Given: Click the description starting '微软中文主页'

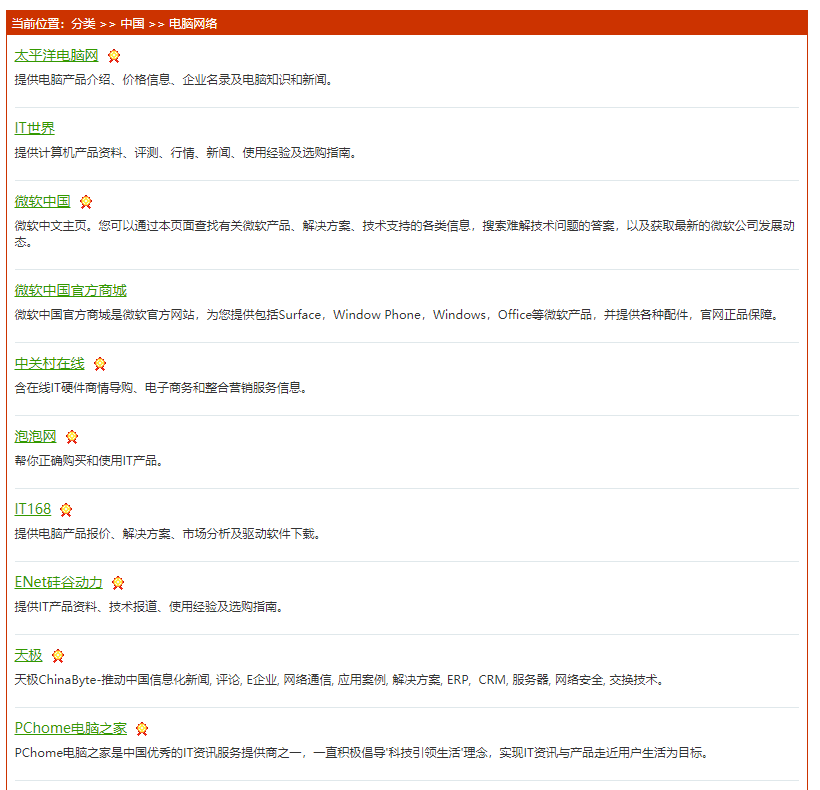Looking at the screenshot, I should 405,234.
